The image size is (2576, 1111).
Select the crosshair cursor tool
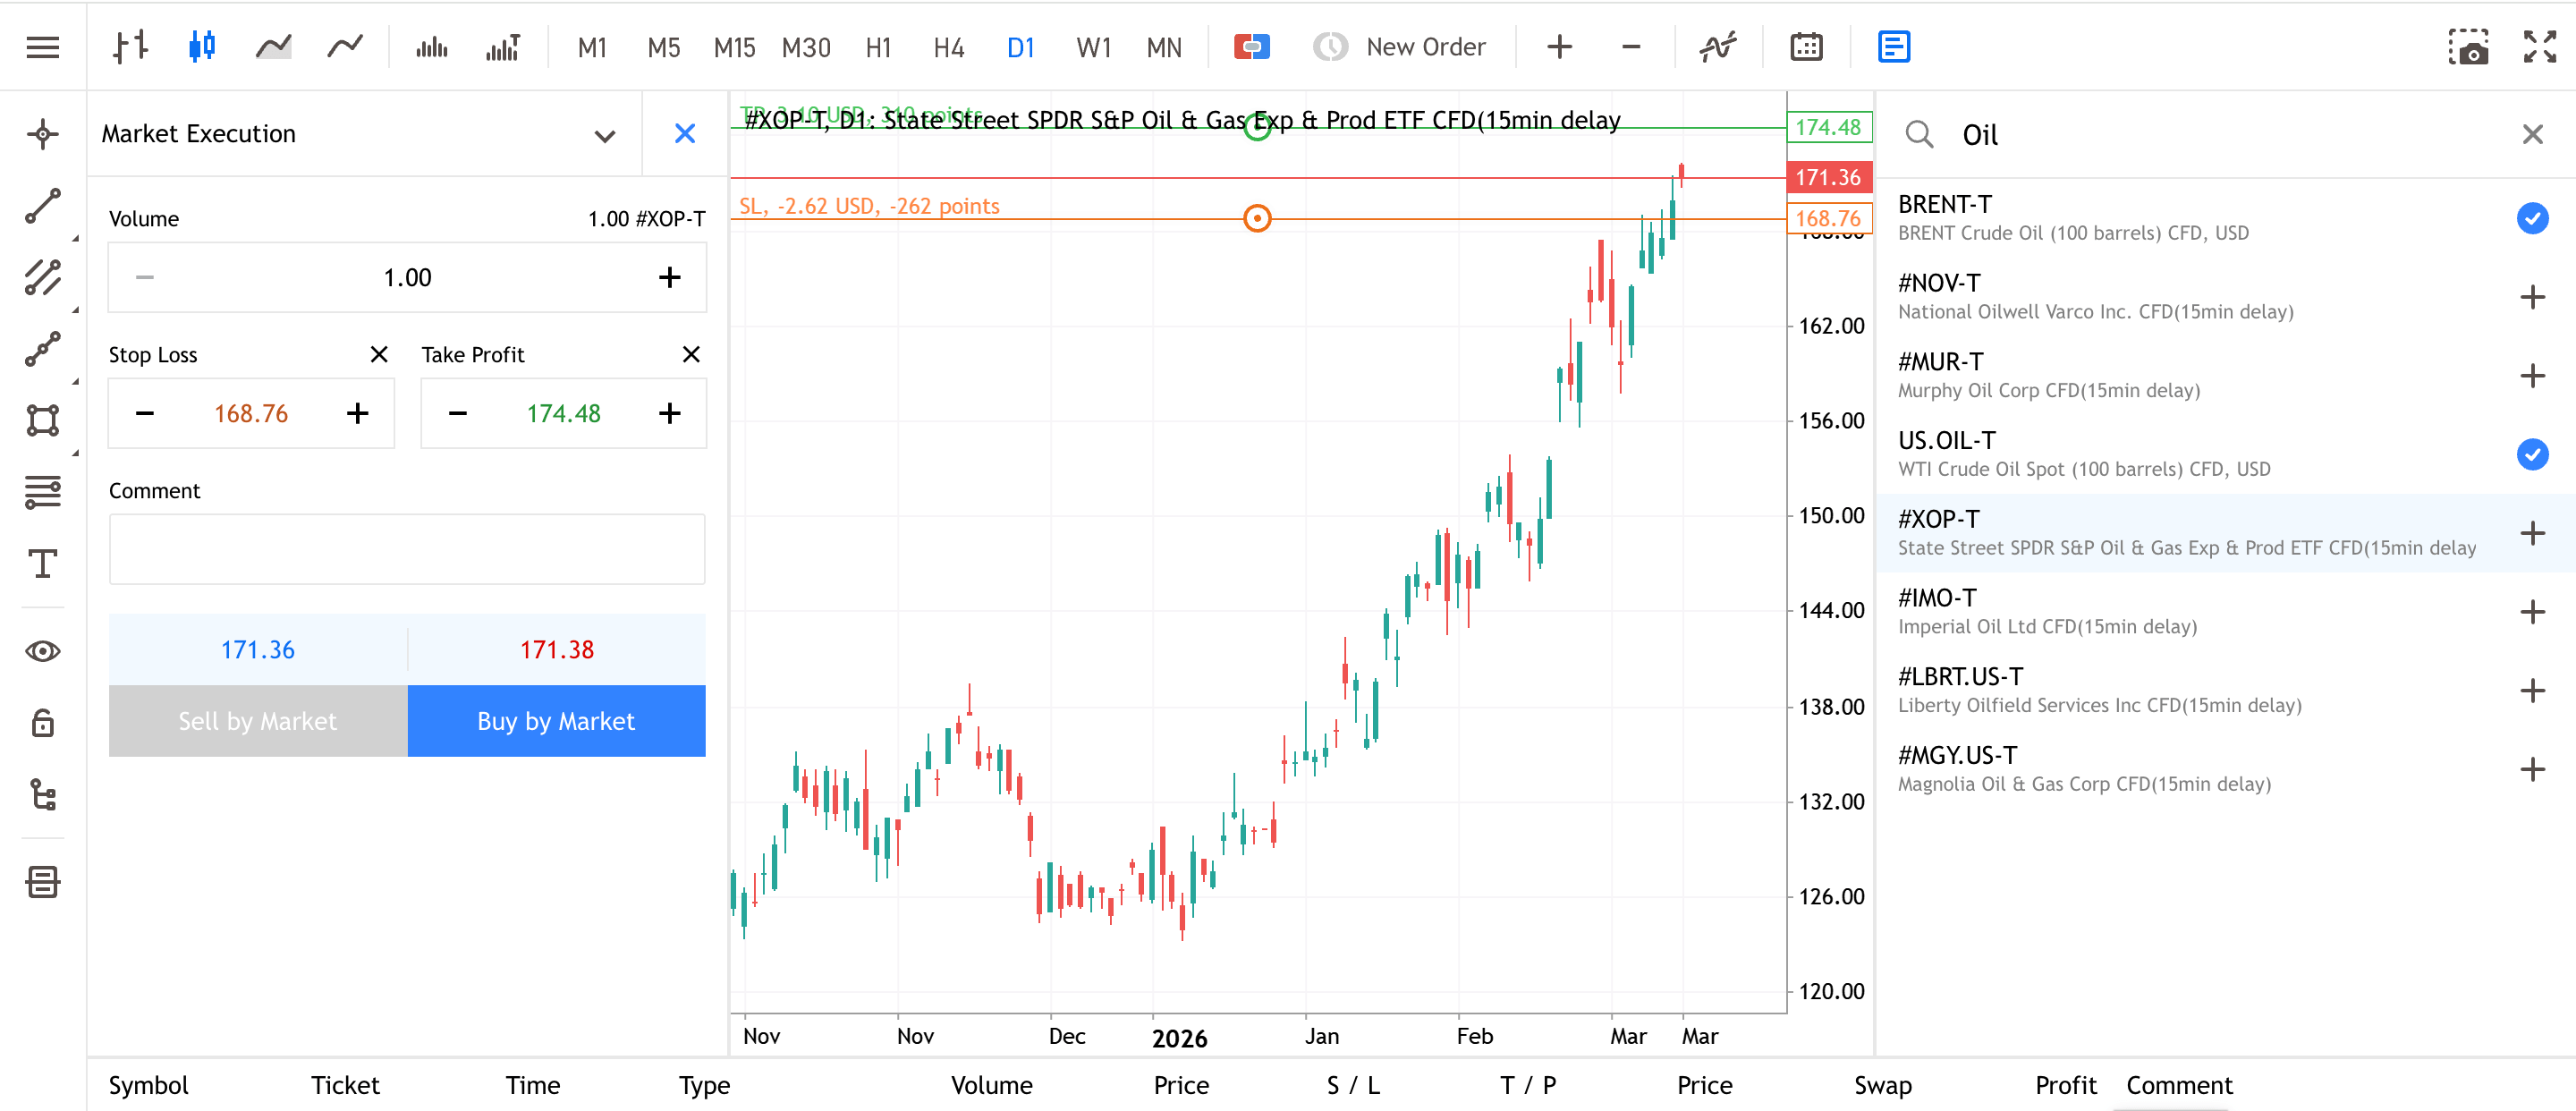point(43,134)
